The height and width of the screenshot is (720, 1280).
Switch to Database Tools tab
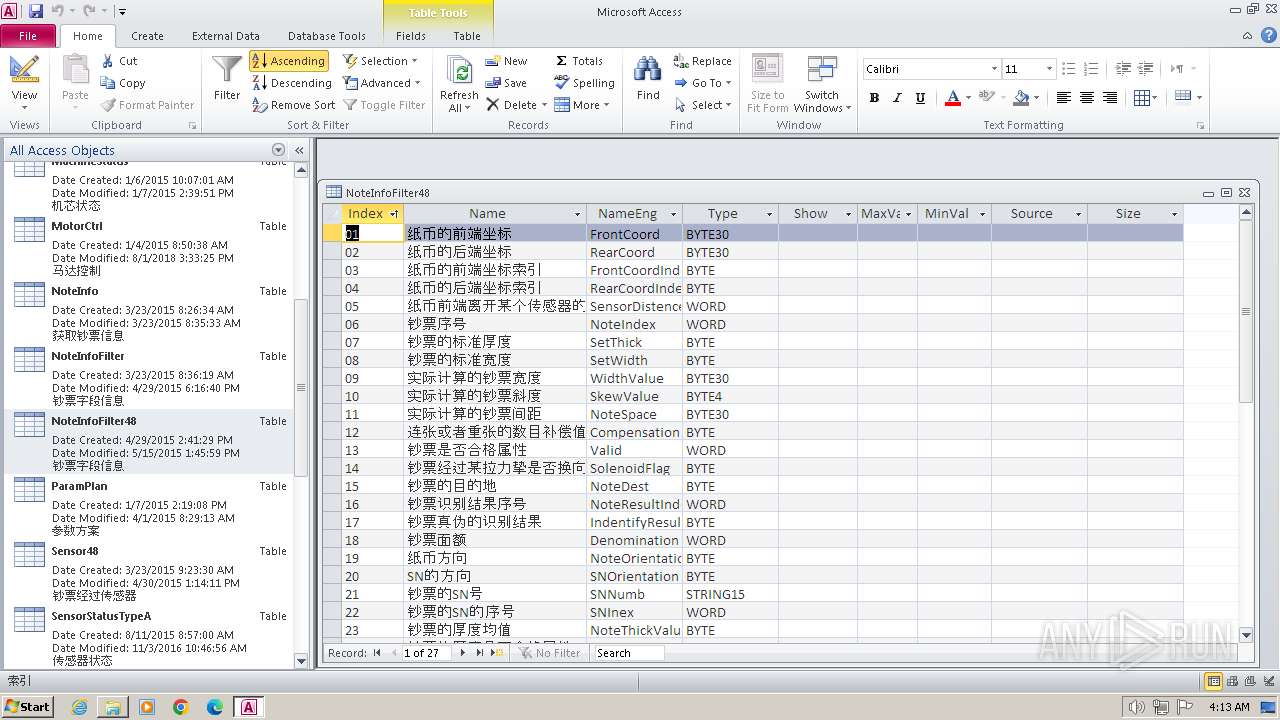click(x=327, y=36)
